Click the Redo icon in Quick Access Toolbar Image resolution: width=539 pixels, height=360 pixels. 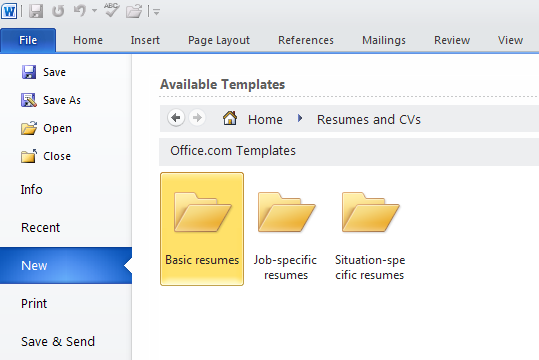click(58, 11)
